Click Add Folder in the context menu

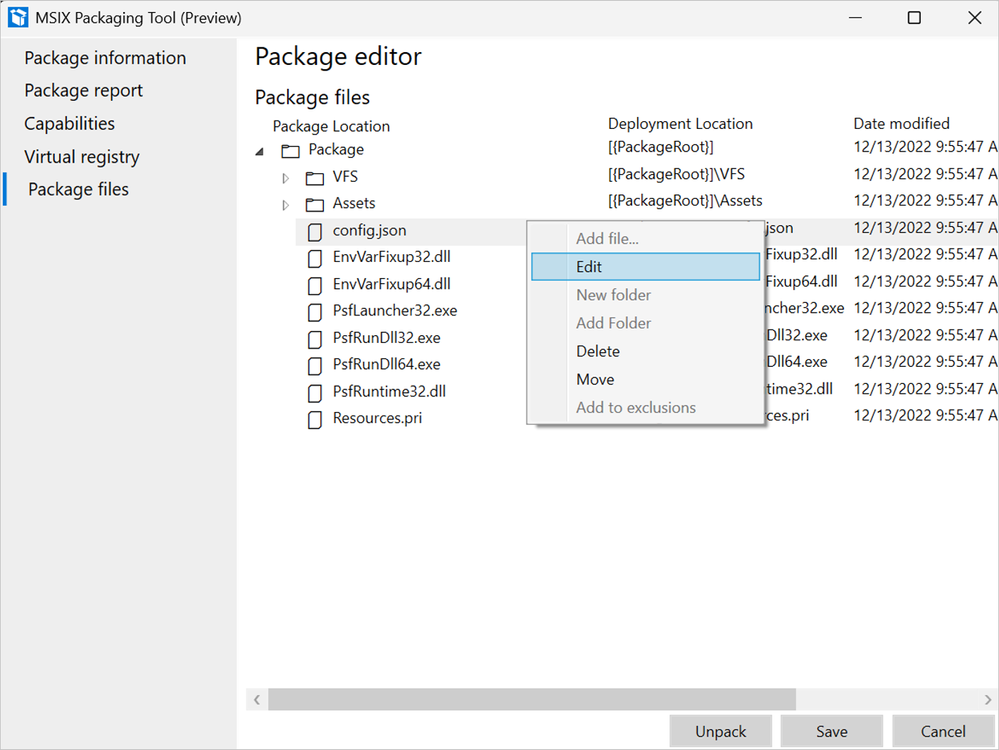[x=645, y=323]
